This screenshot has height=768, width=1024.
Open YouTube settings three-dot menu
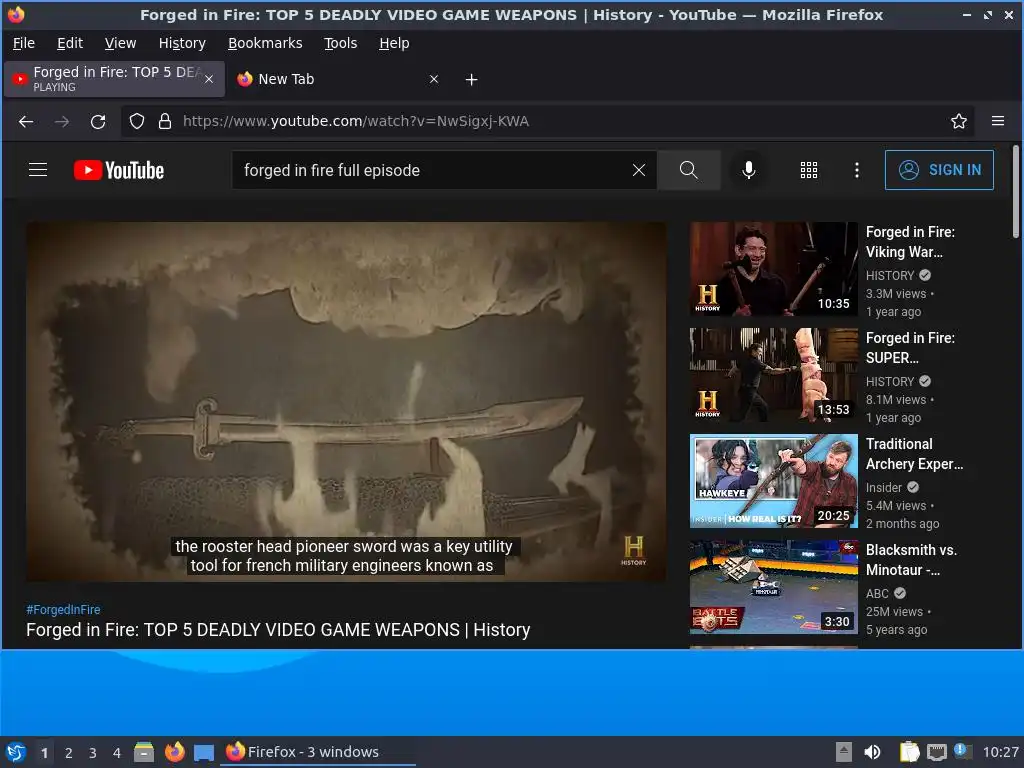coord(857,170)
